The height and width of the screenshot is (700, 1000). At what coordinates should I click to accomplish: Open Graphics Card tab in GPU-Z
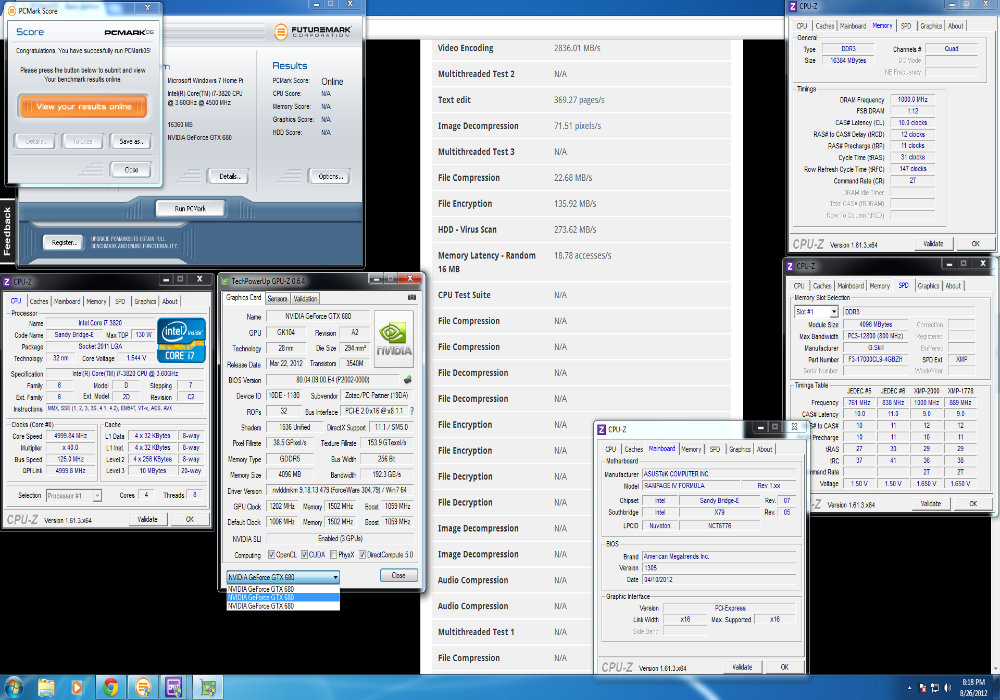tap(244, 298)
